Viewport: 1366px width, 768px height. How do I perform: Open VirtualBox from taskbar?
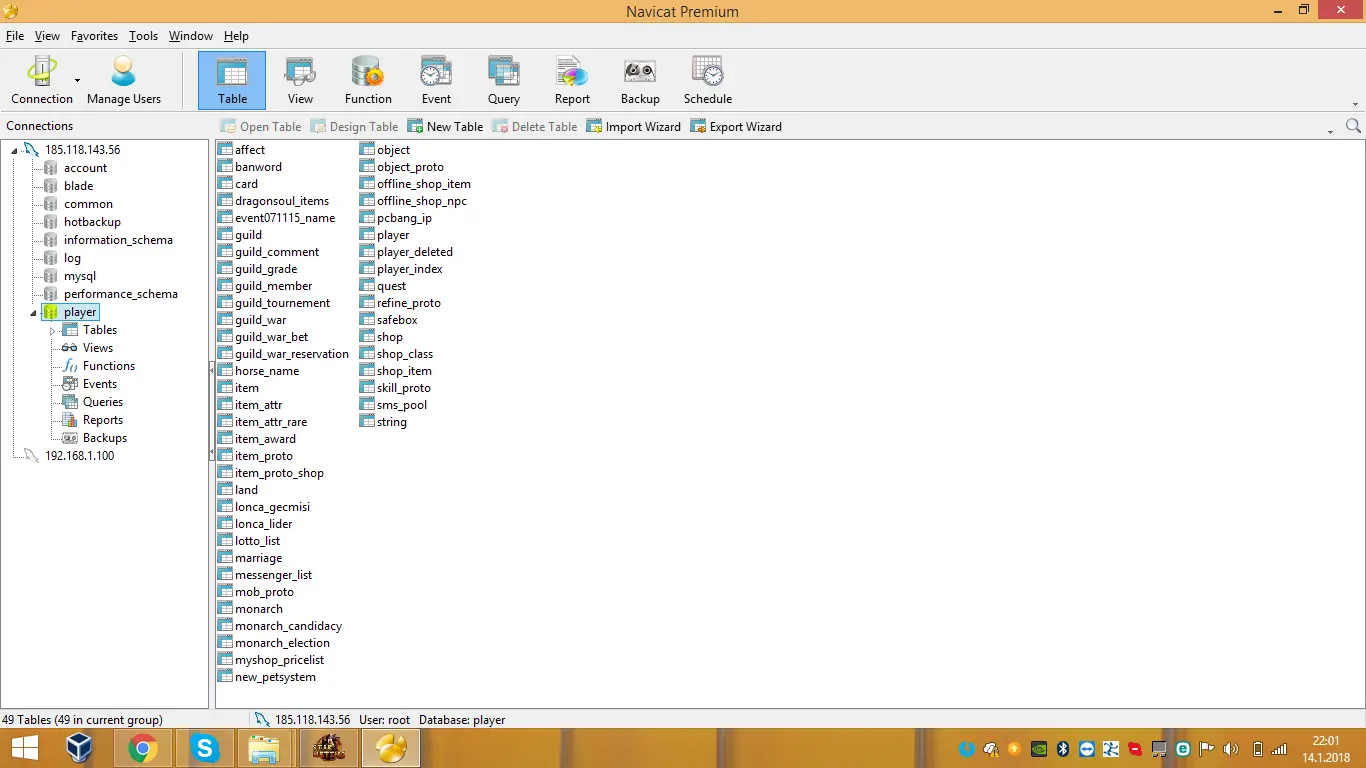(x=80, y=748)
